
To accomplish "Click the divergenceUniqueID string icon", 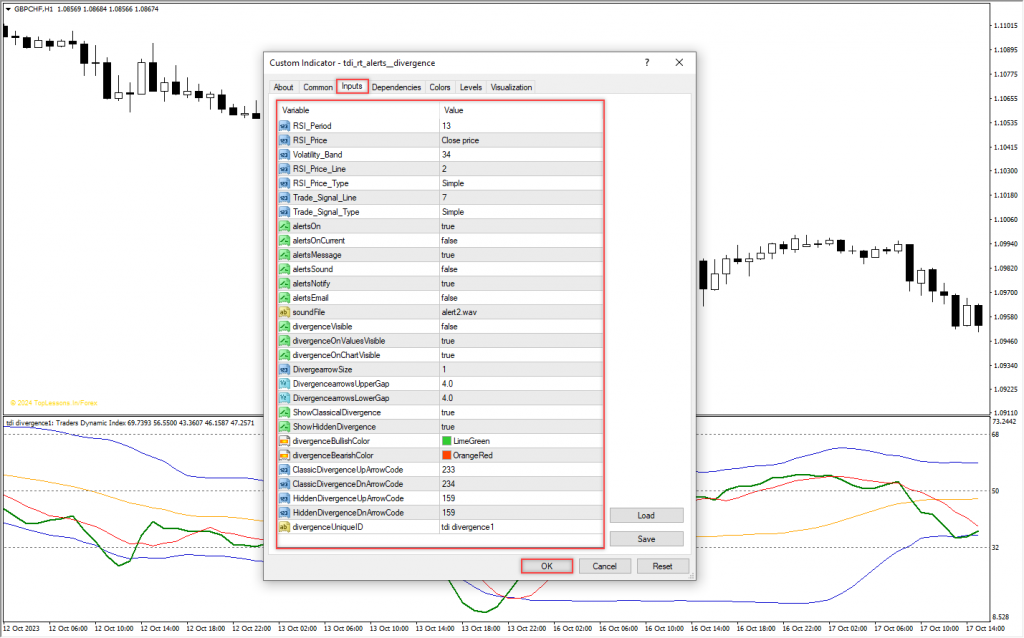I will tap(285, 527).
